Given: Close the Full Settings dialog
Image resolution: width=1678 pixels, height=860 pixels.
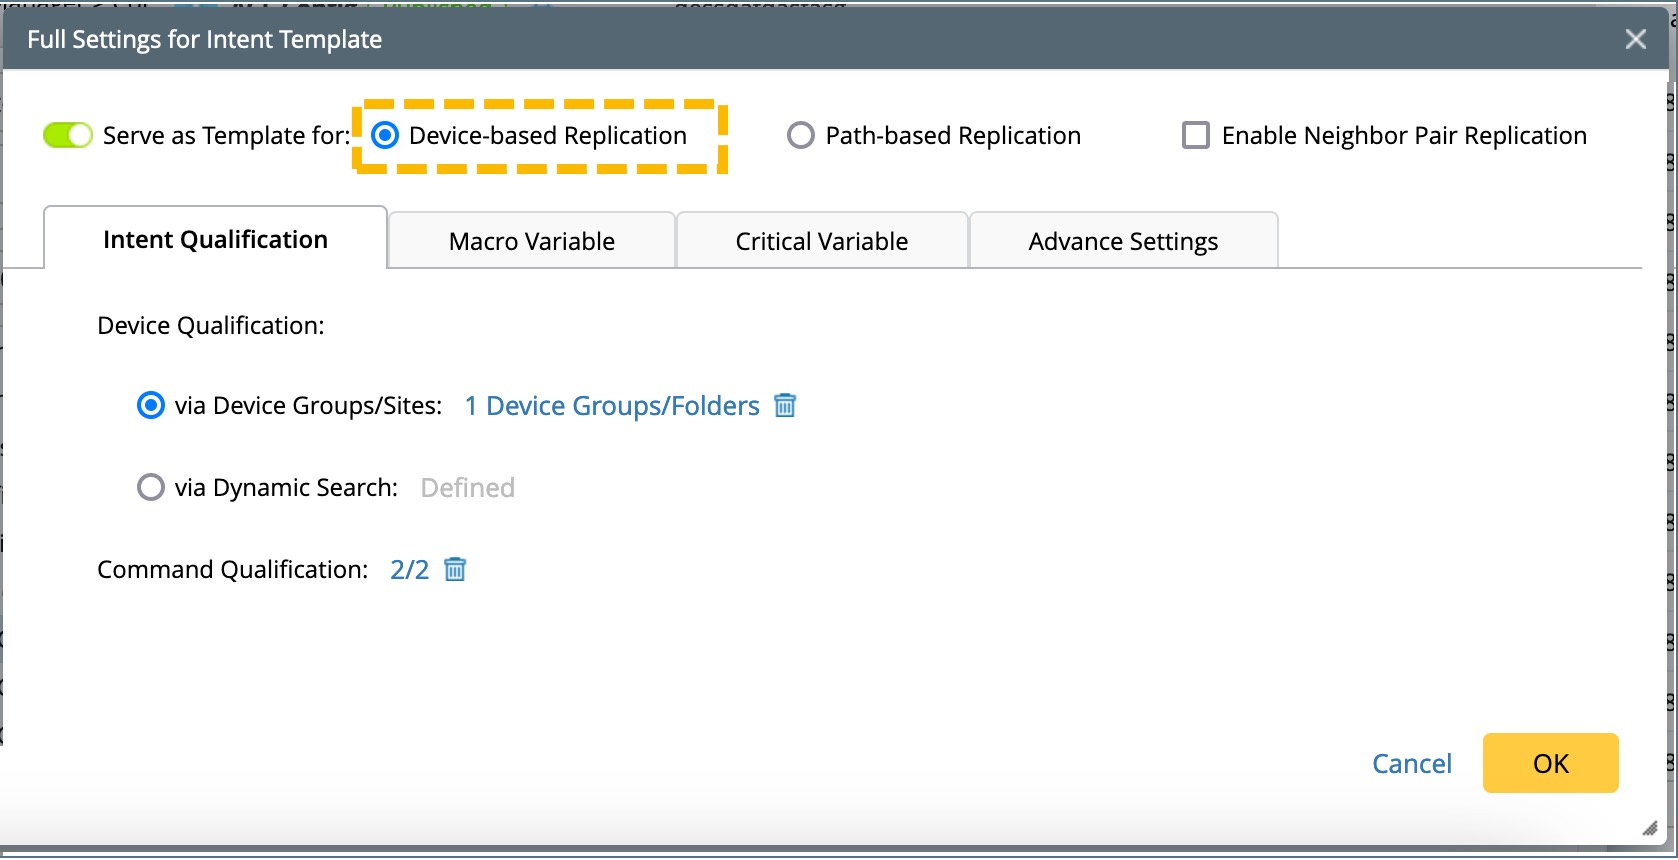Looking at the screenshot, I should pos(1636,39).
